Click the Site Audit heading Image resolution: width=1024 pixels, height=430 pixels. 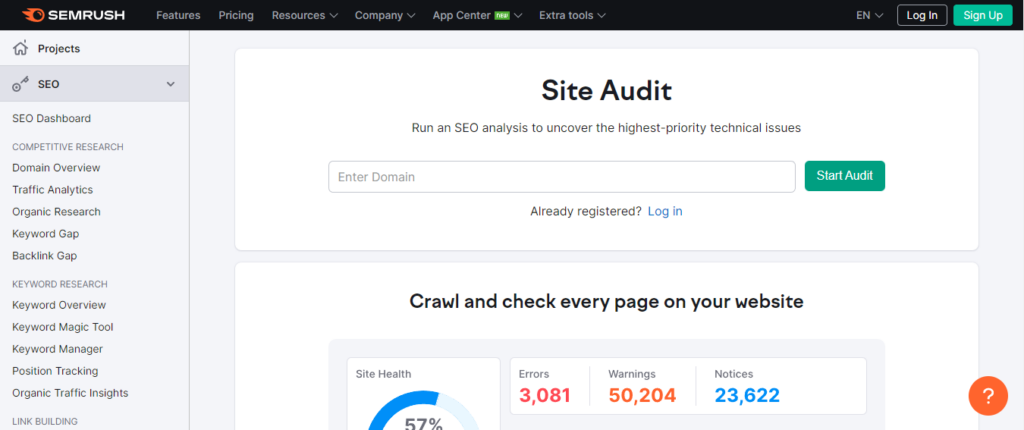(x=606, y=90)
